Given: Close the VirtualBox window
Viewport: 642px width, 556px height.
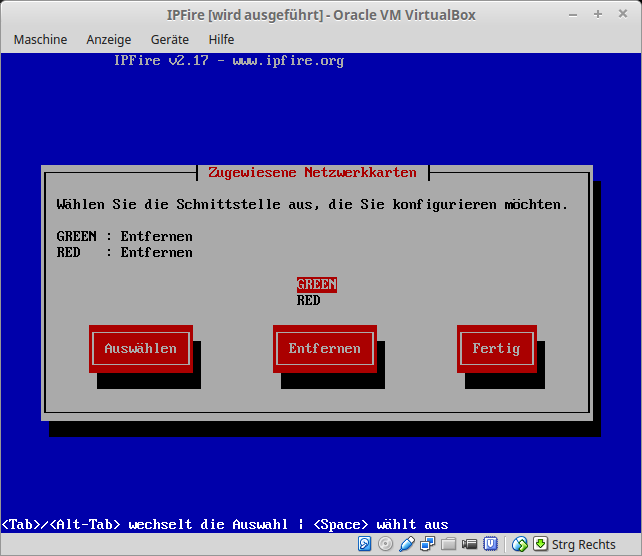Looking at the screenshot, I should pyautogui.click(x=623, y=14).
